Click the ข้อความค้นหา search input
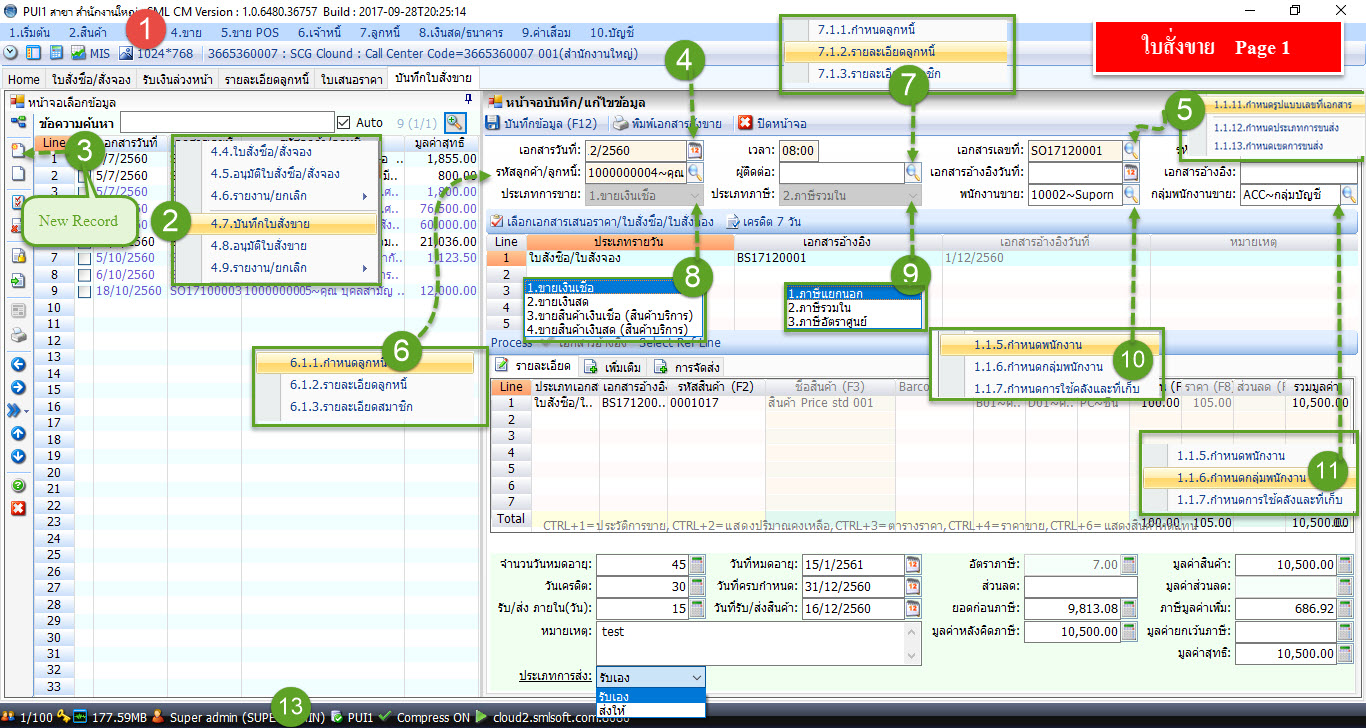The height and width of the screenshot is (728, 1366). click(x=227, y=122)
